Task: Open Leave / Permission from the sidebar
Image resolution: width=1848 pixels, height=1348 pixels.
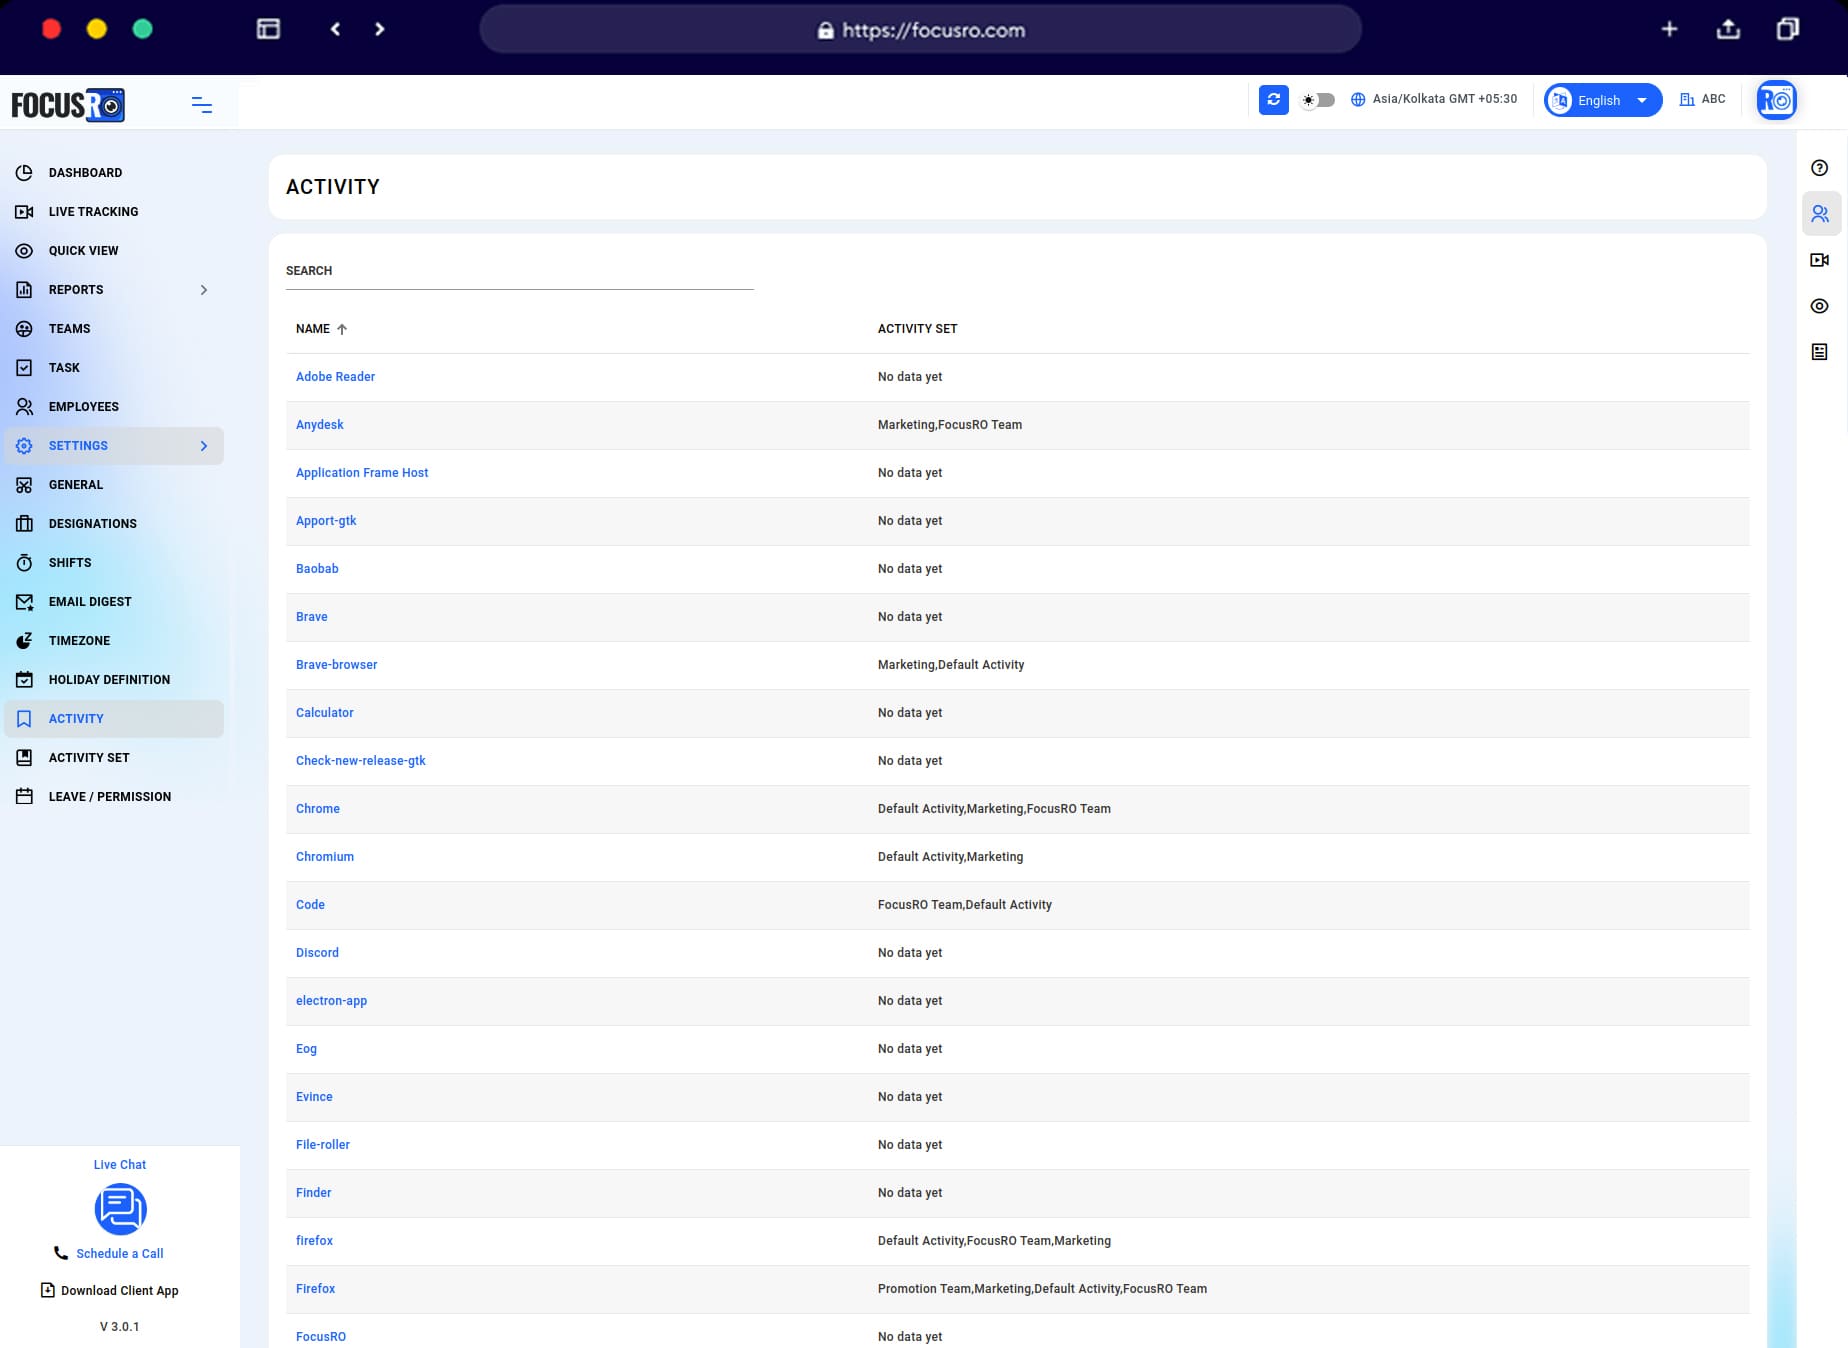Action: (109, 796)
